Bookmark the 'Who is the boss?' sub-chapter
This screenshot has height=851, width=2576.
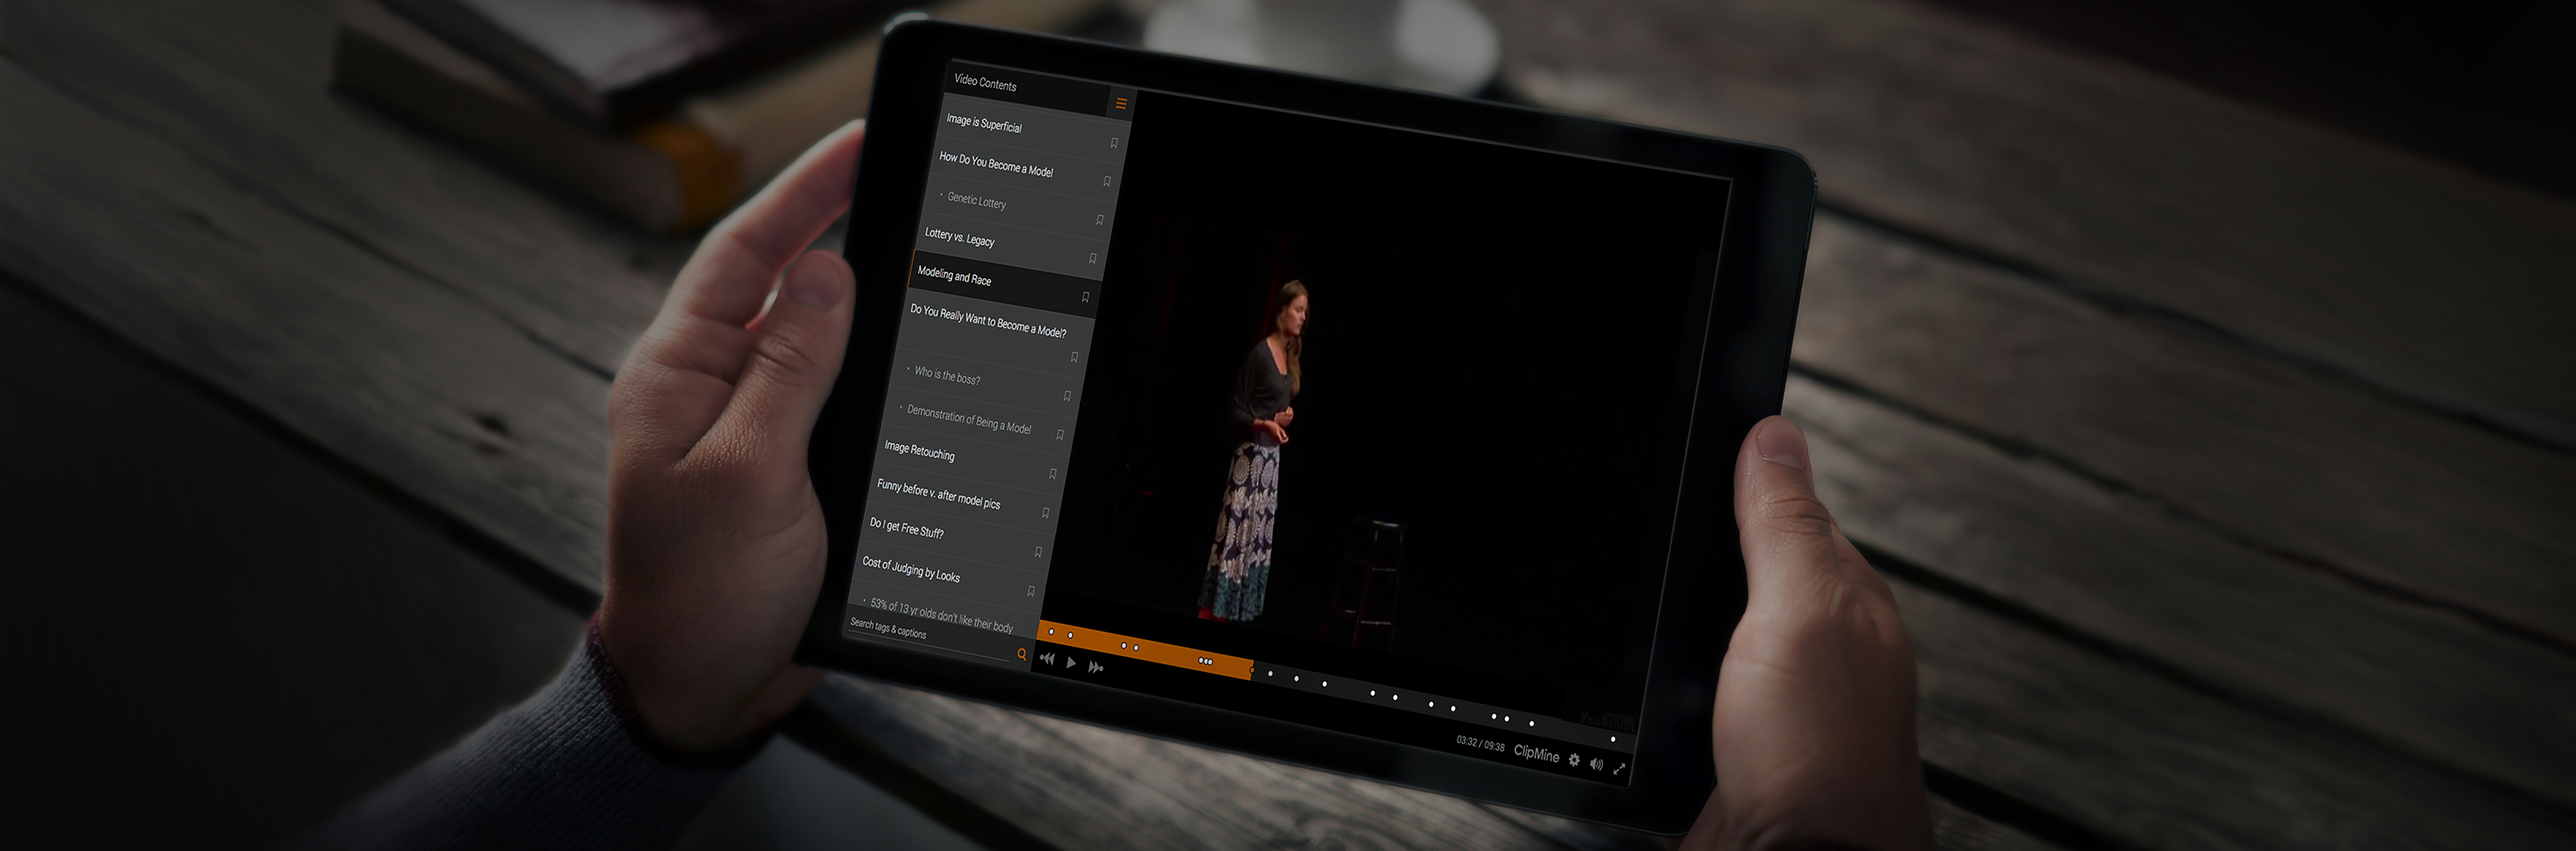tap(1067, 396)
